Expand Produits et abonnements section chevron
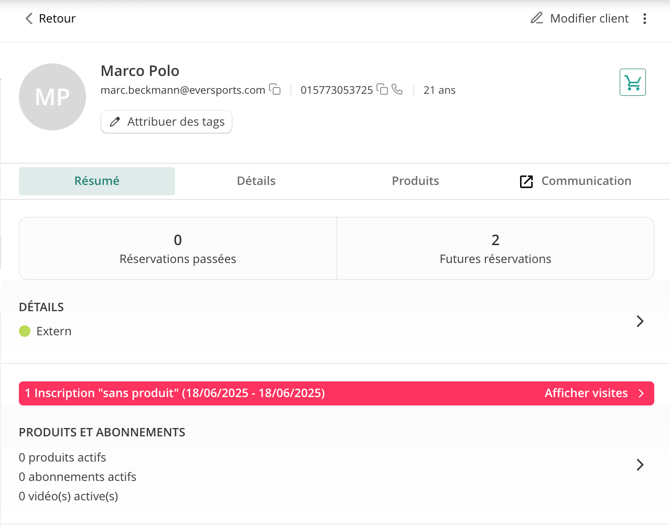This screenshot has height=527, width=670. pyautogui.click(x=640, y=465)
